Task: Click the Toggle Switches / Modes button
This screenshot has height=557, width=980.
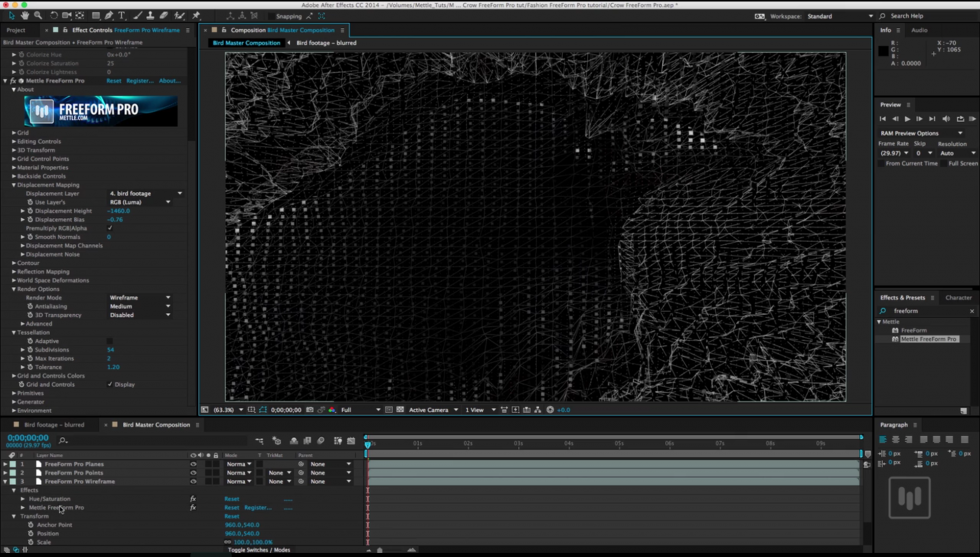Action: 258,550
